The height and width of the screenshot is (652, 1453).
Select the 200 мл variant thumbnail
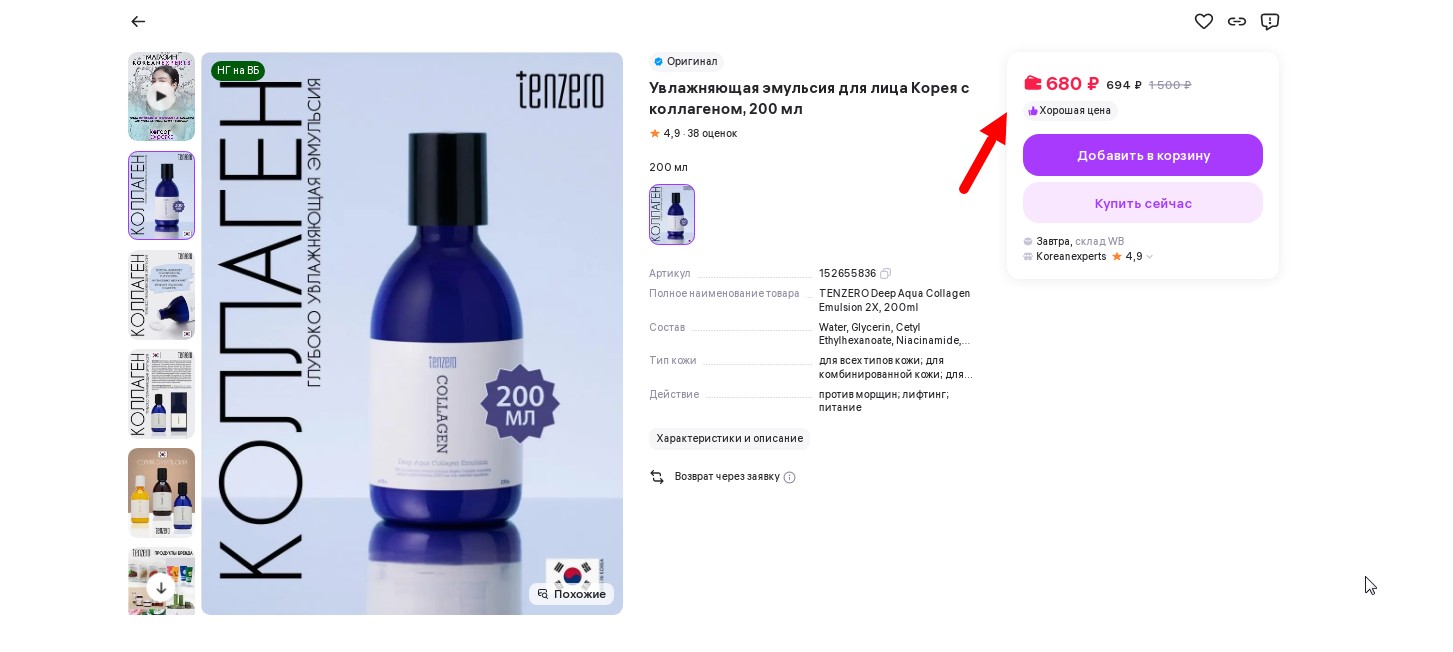tap(672, 214)
